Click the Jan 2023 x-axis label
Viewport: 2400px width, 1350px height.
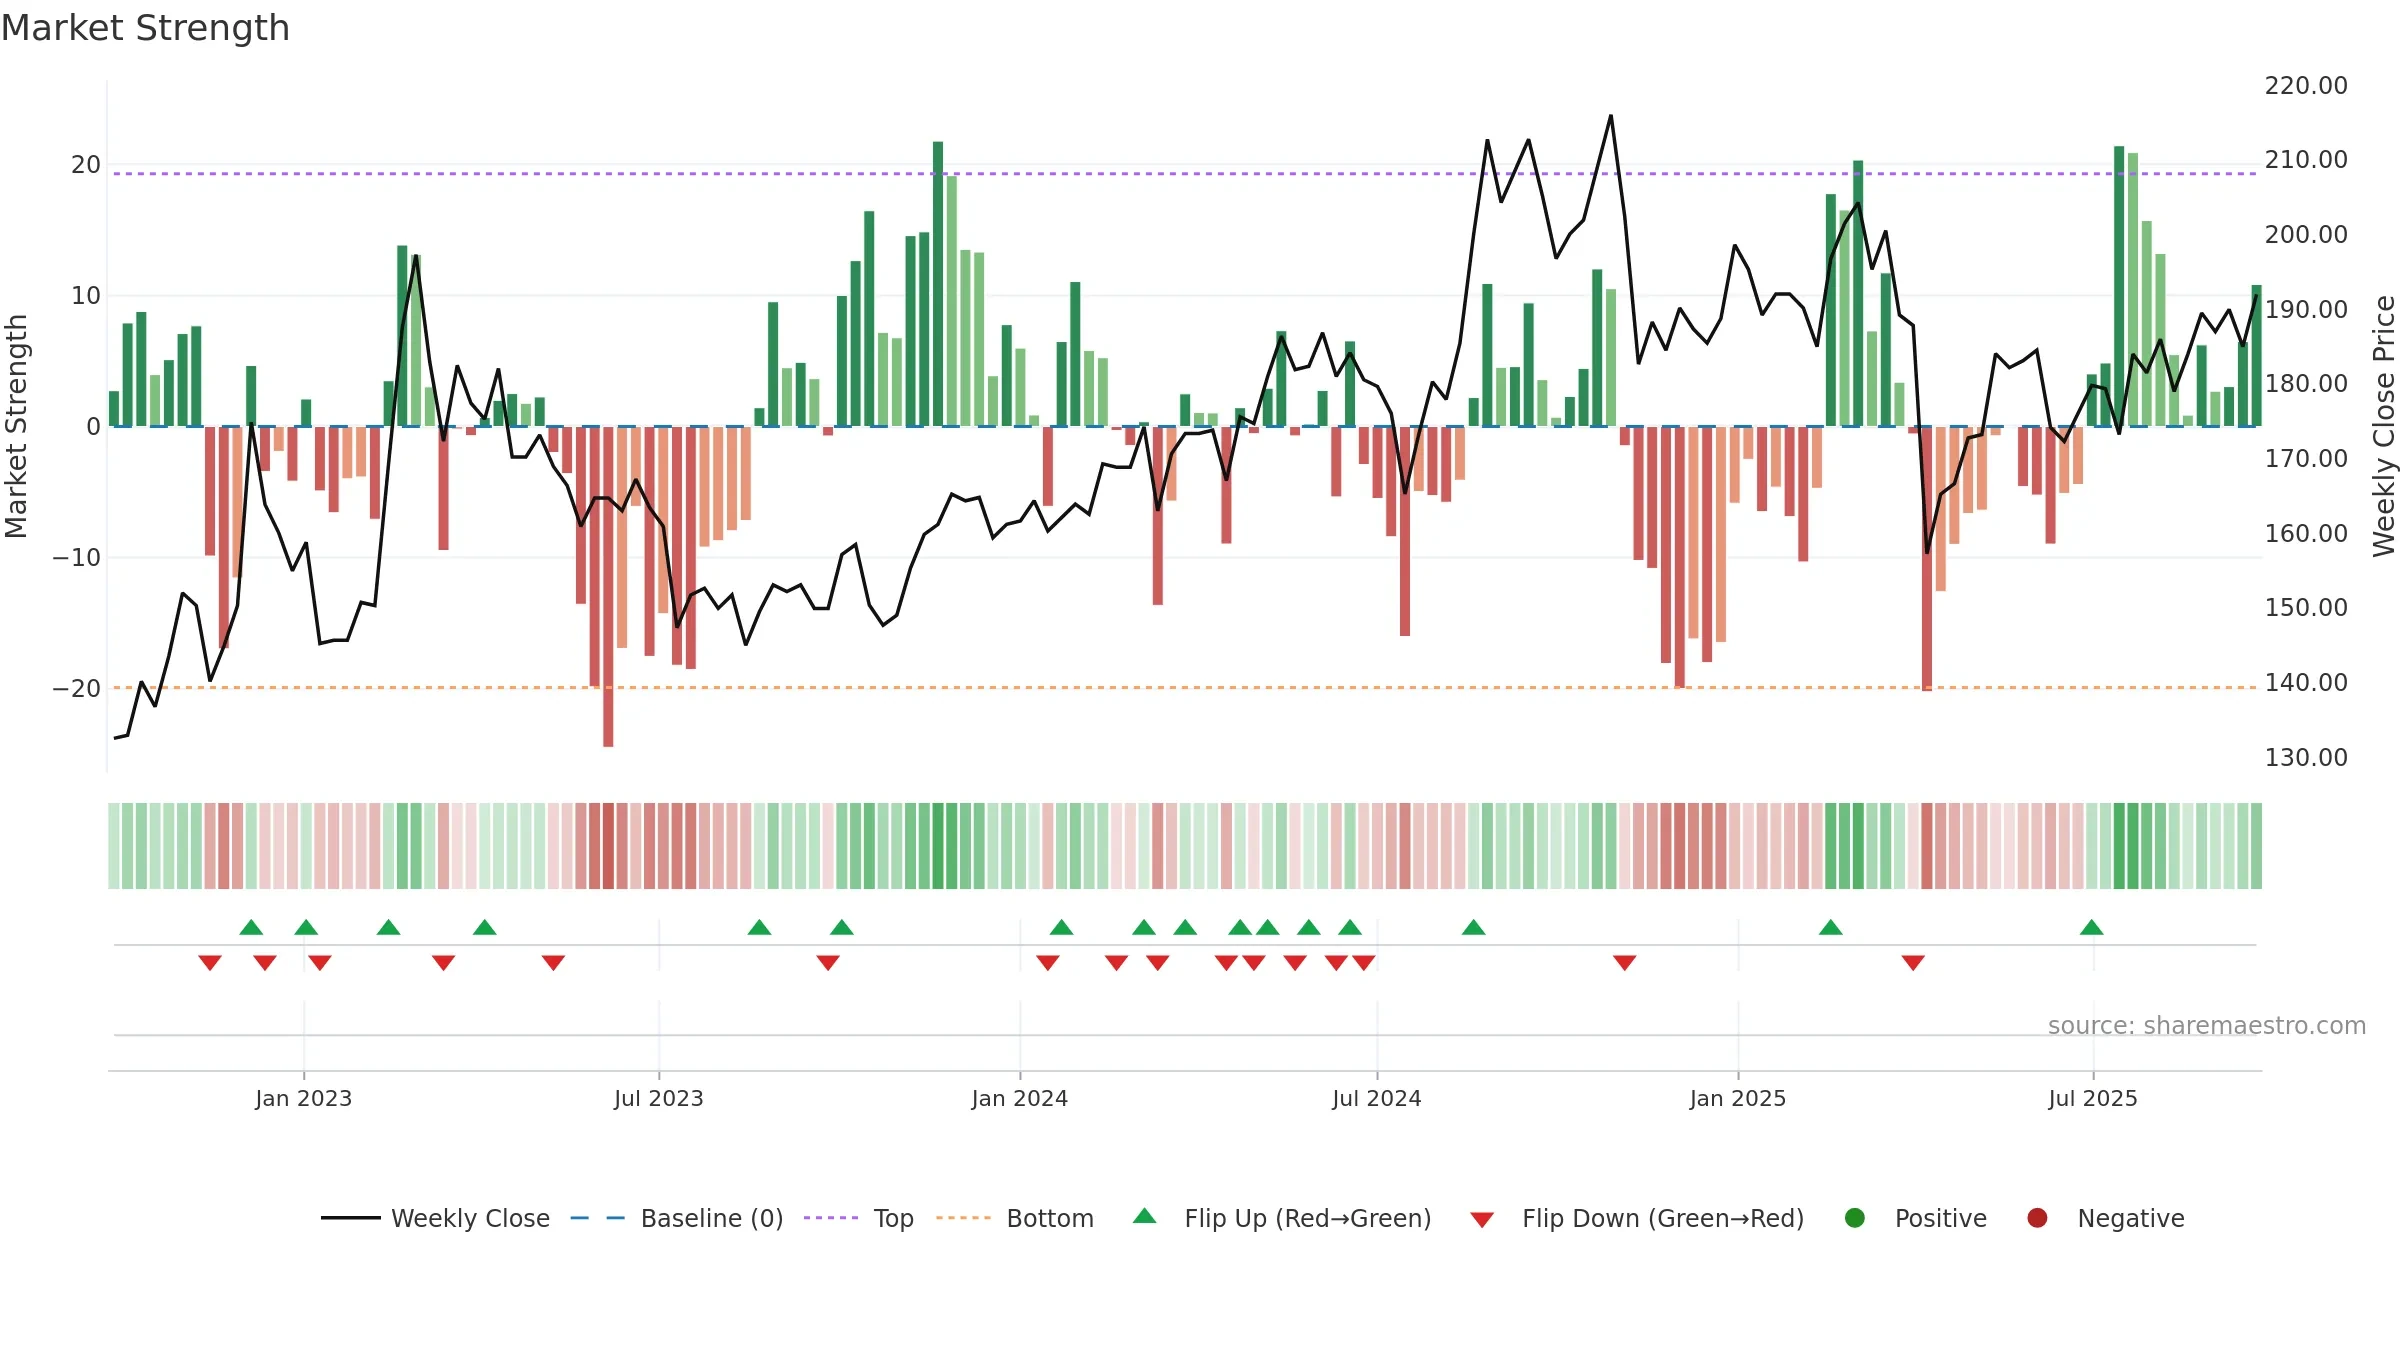click(x=303, y=1098)
